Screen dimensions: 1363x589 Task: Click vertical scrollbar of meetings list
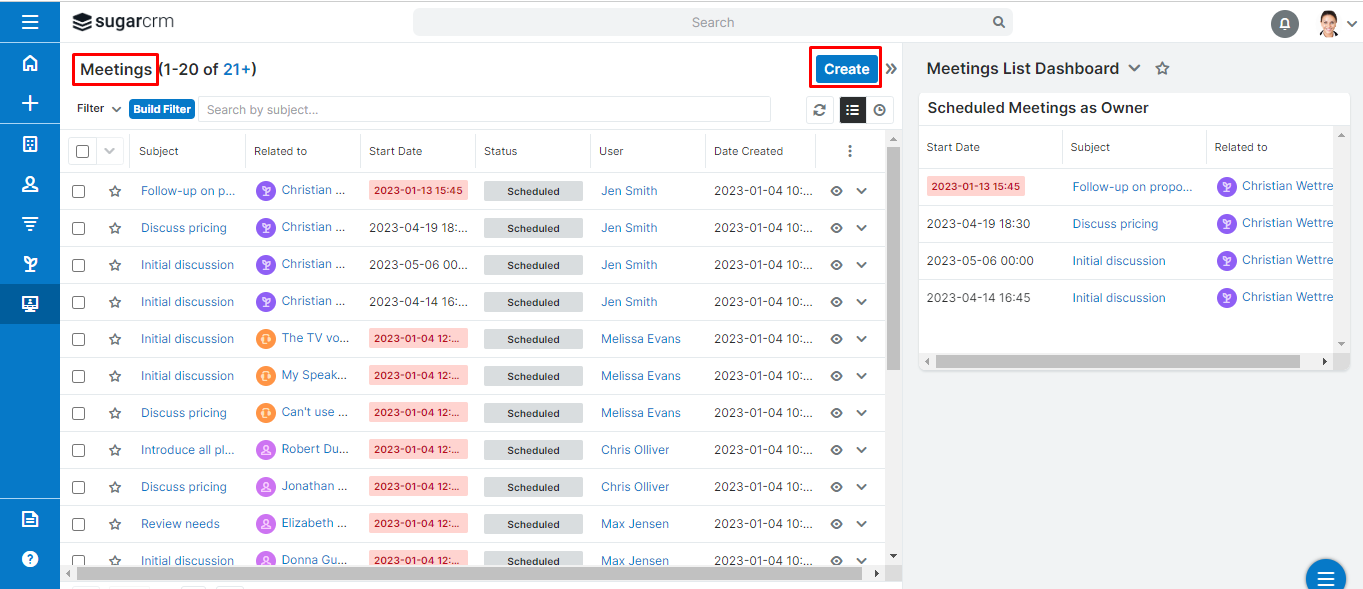pos(893,258)
